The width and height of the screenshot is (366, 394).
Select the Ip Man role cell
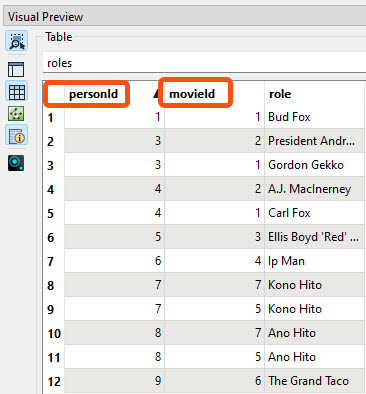(314, 261)
